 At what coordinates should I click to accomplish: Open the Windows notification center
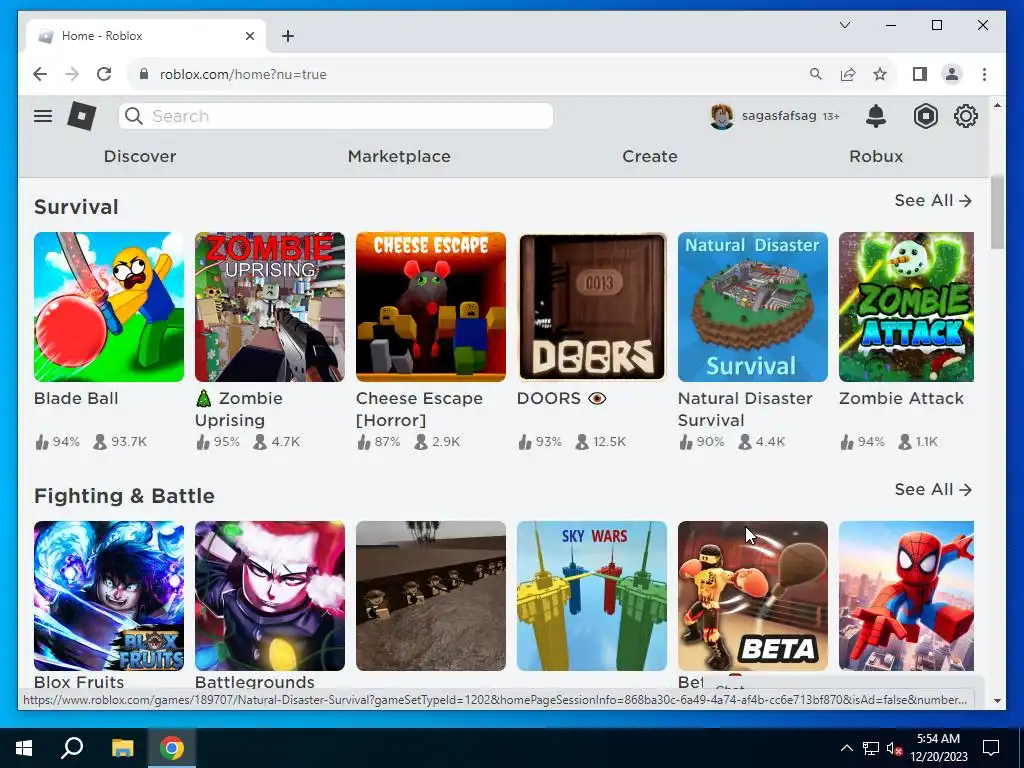click(991, 748)
